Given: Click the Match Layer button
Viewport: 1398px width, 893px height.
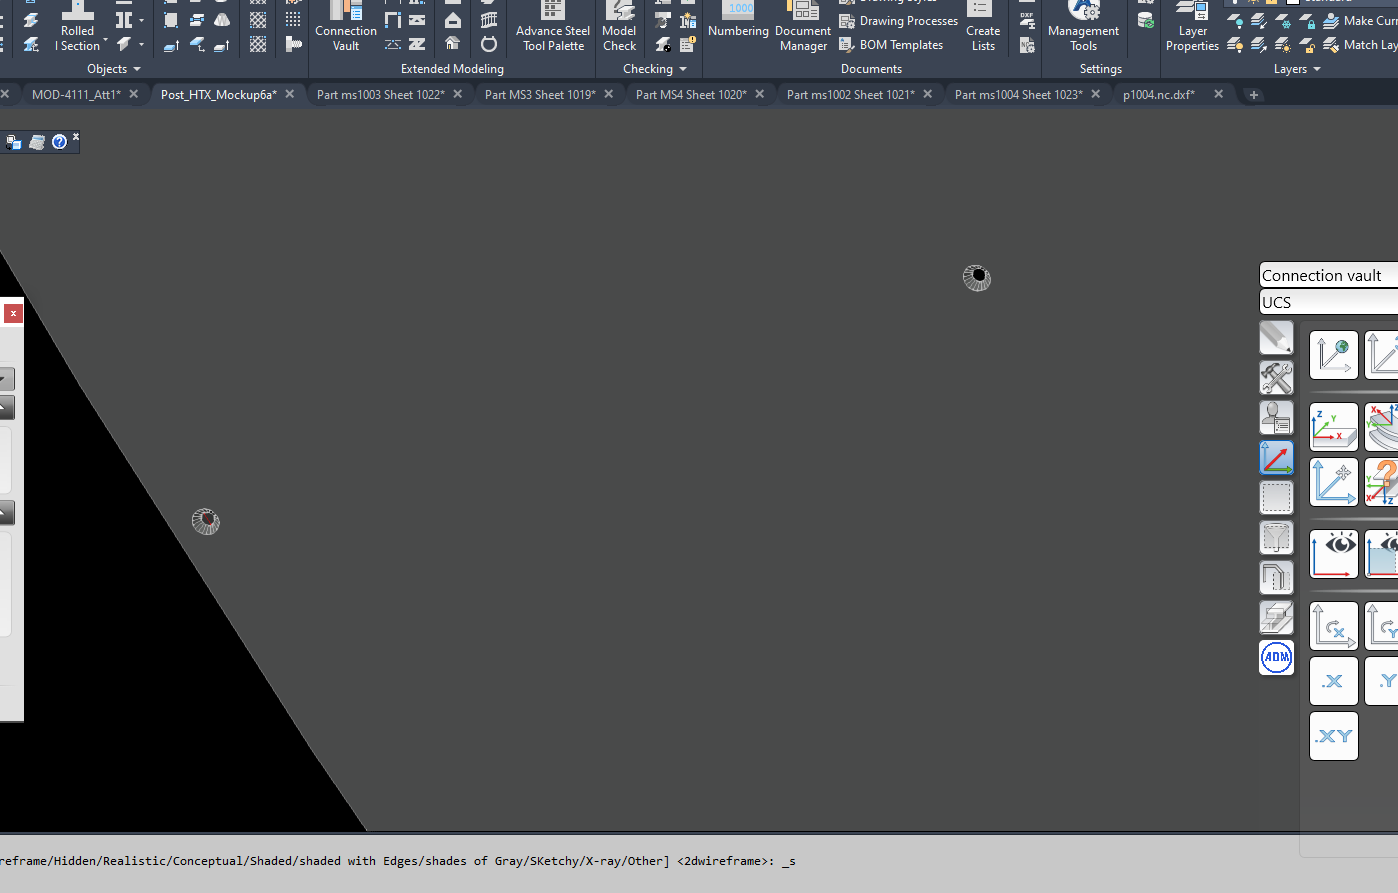Looking at the screenshot, I should click(x=1360, y=45).
